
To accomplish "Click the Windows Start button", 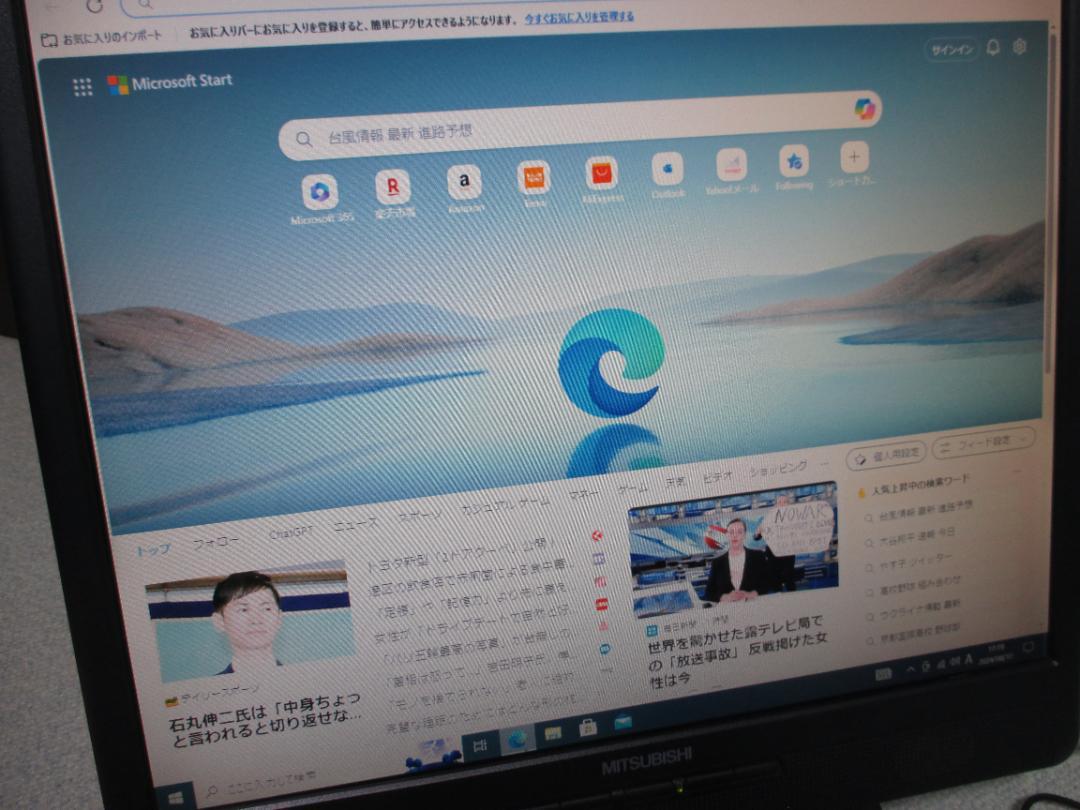I will click(x=176, y=798).
